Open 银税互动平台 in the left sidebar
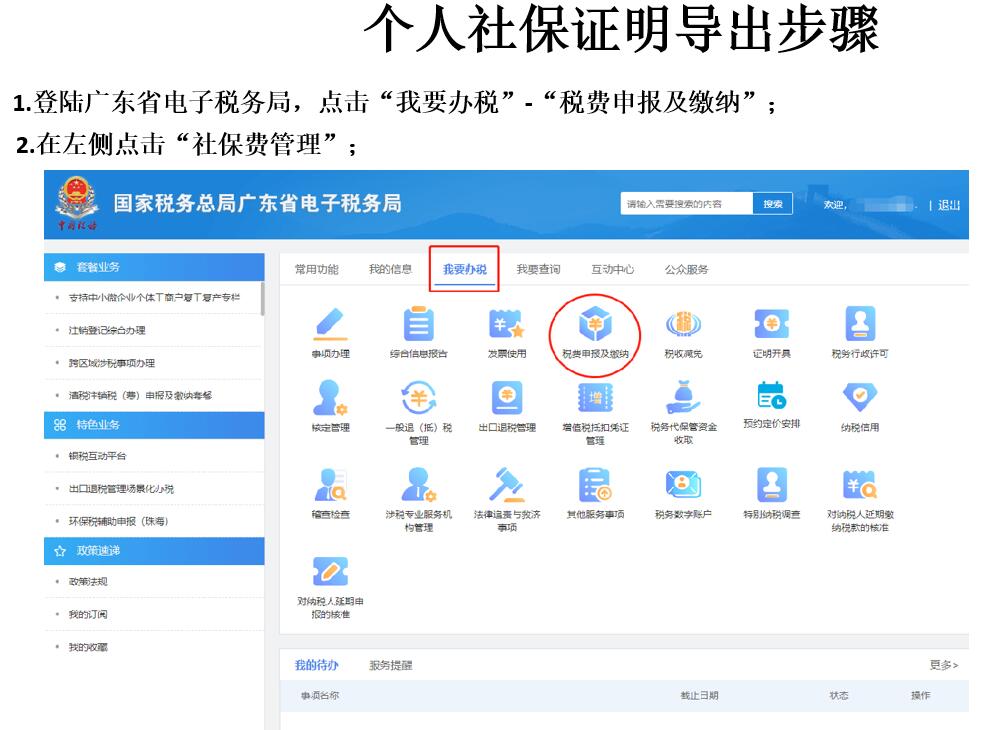The height and width of the screenshot is (730, 1006). pos(98,456)
